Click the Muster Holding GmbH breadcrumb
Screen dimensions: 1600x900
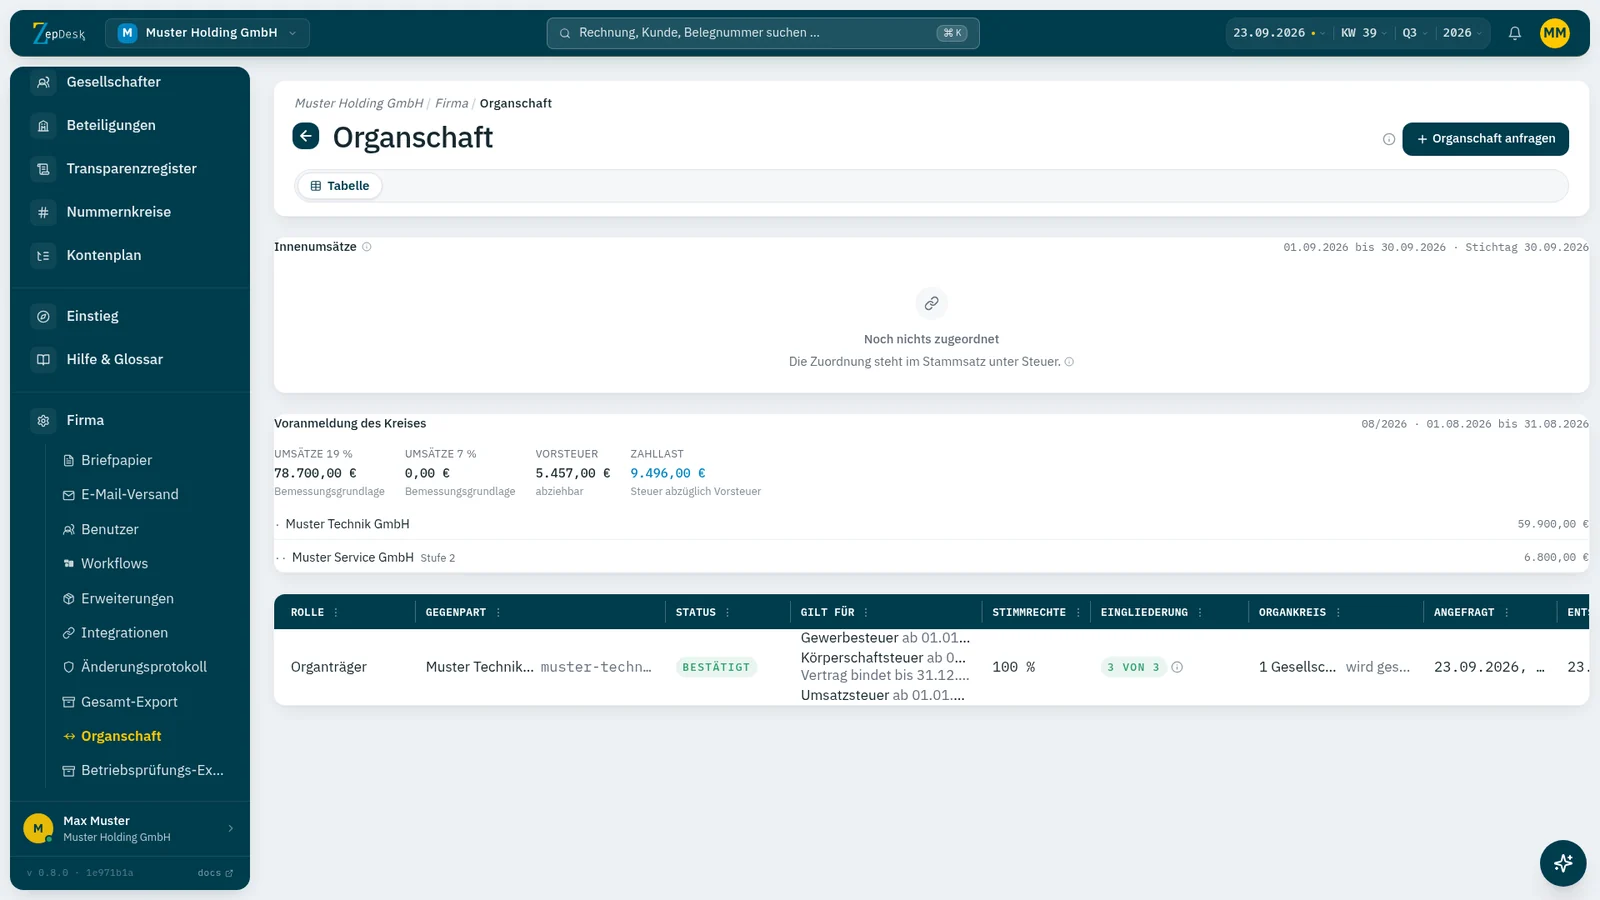(x=359, y=103)
